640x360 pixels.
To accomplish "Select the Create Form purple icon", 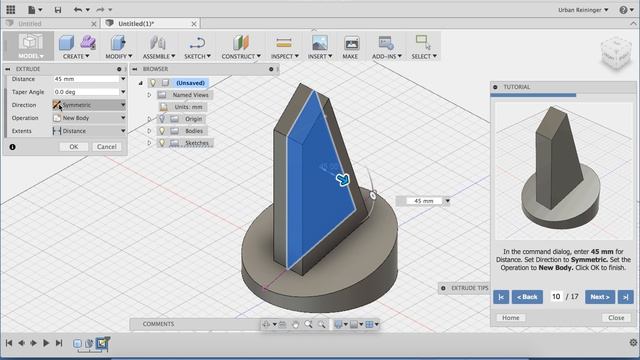I will coord(88,42).
